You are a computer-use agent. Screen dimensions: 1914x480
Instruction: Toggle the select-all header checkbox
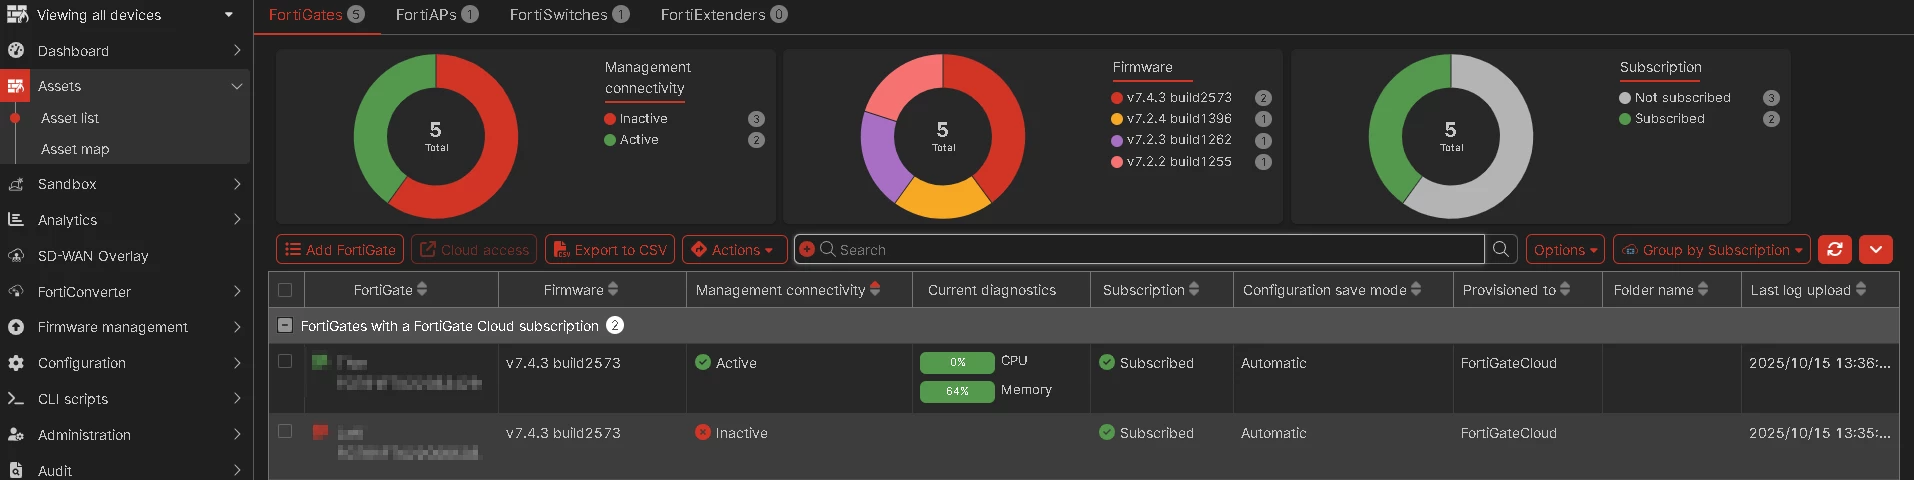(x=285, y=290)
